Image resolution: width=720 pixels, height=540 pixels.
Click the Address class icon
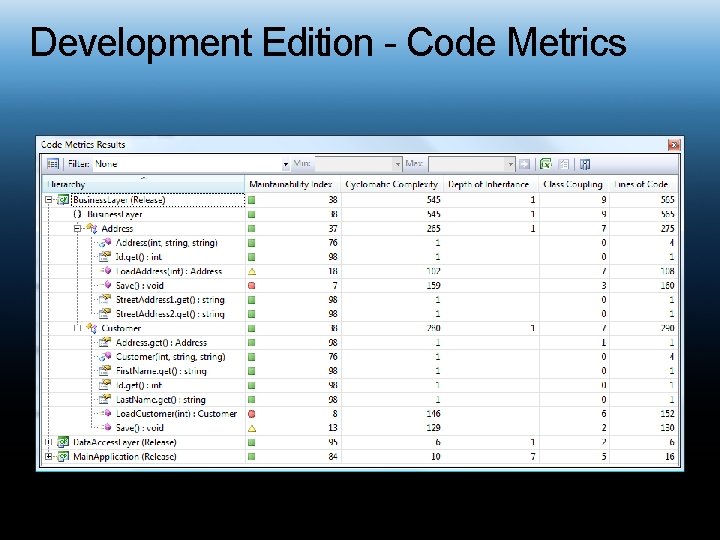91,228
